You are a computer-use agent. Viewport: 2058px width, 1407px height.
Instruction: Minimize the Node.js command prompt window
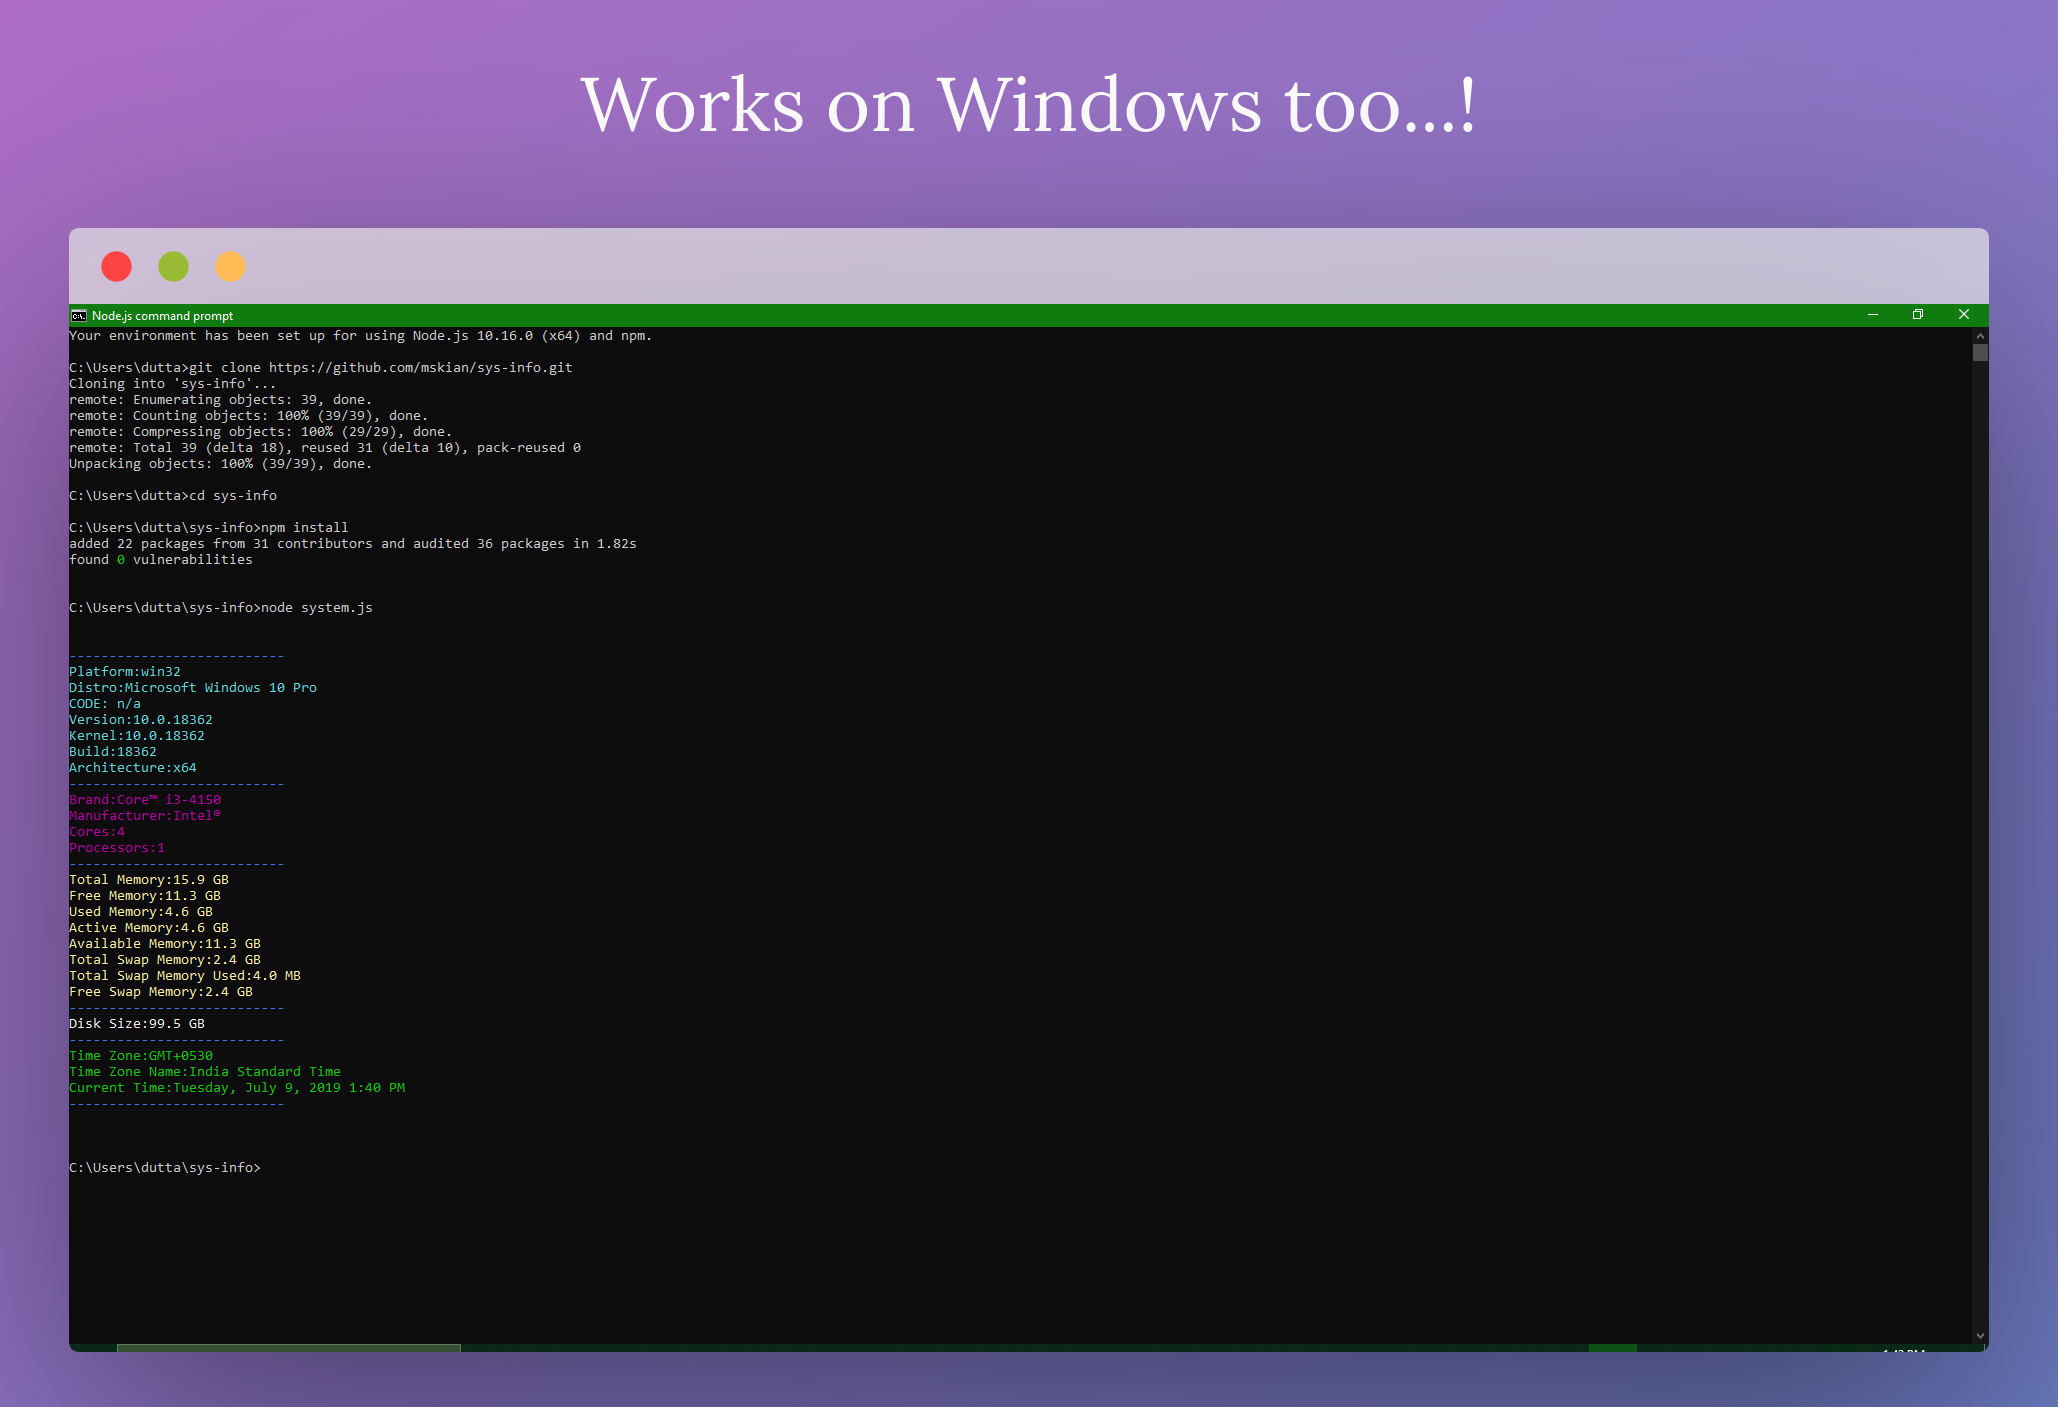point(1872,315)
